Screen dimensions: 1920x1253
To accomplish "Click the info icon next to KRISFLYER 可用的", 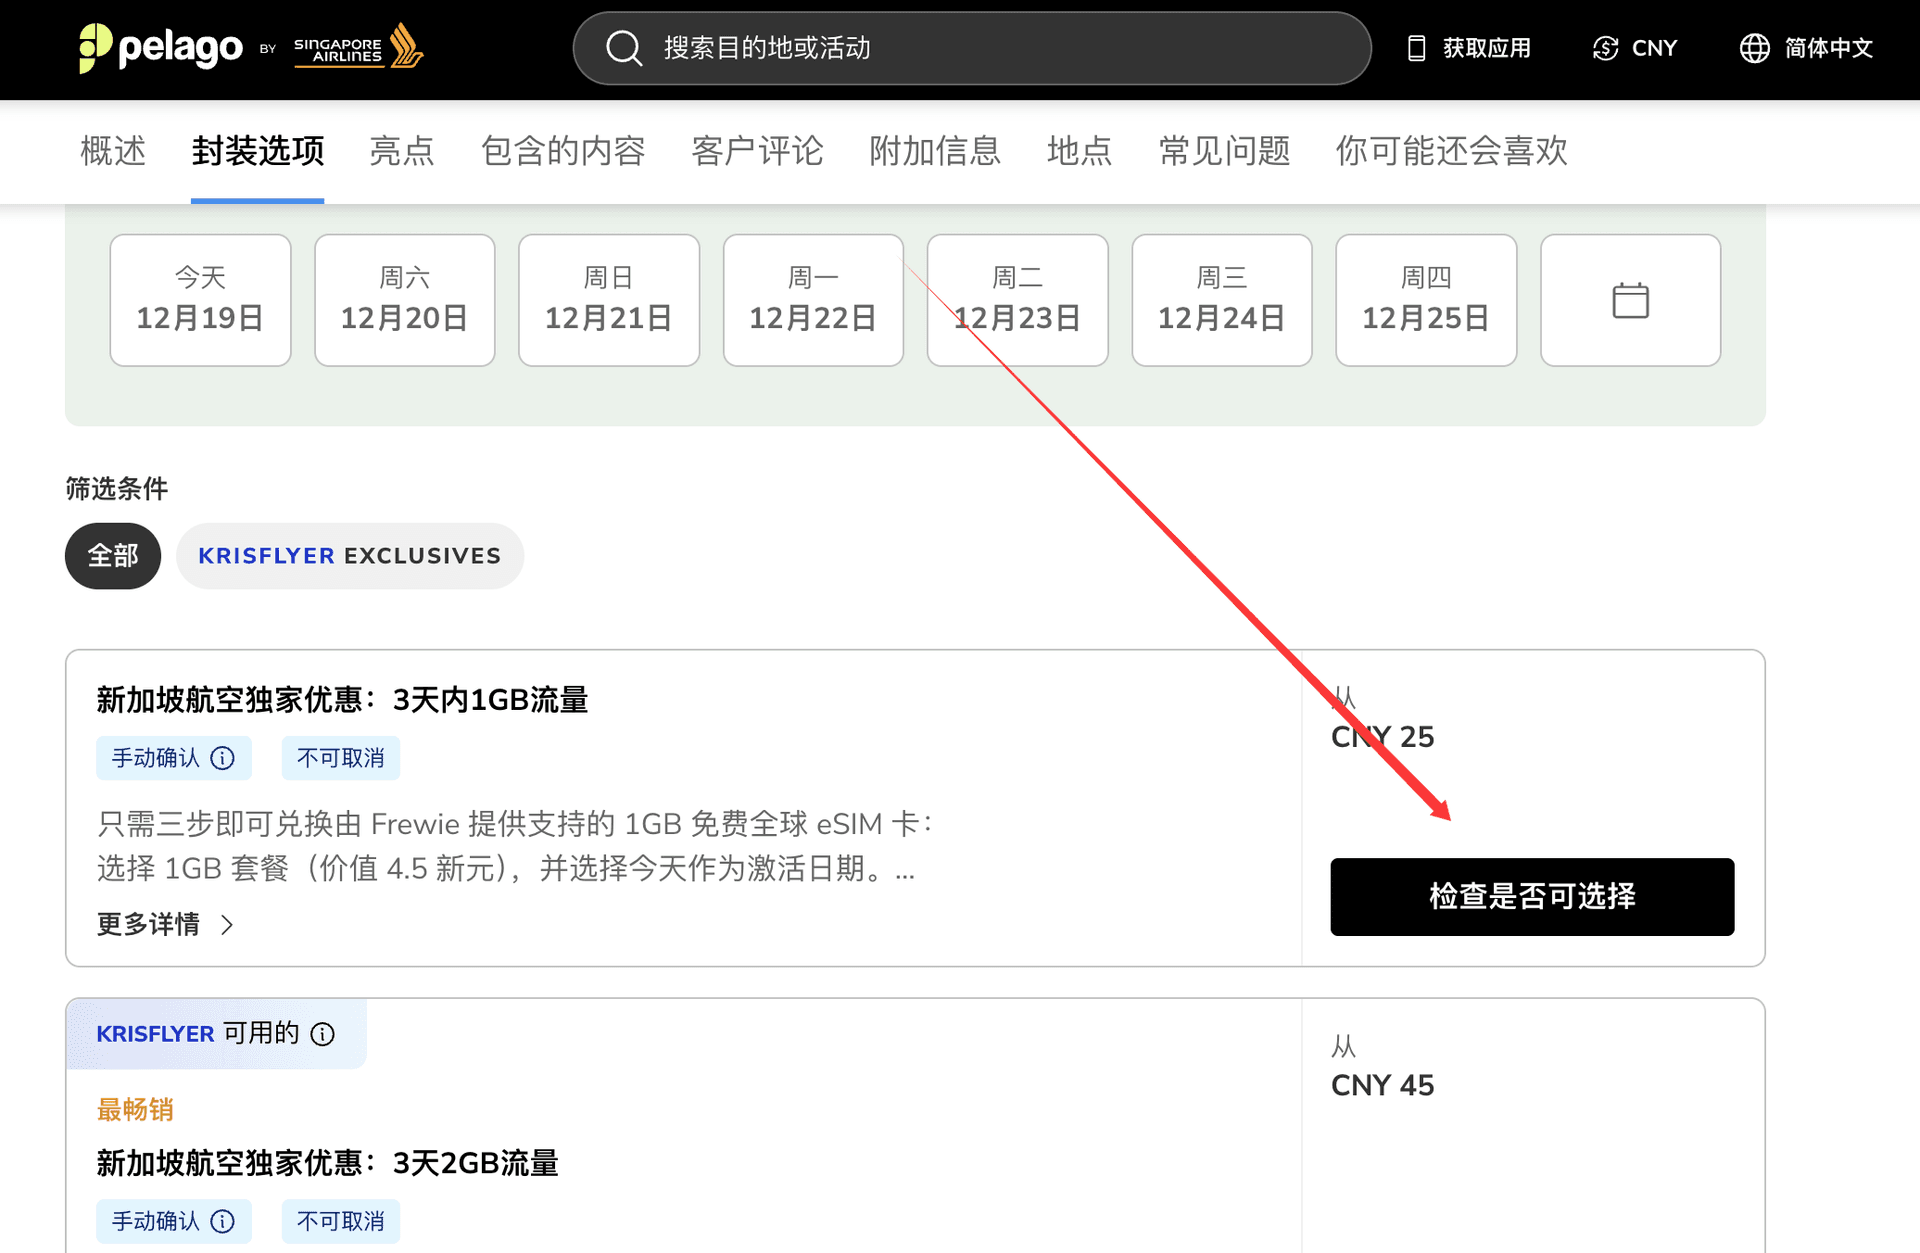I will (322, 1034).
